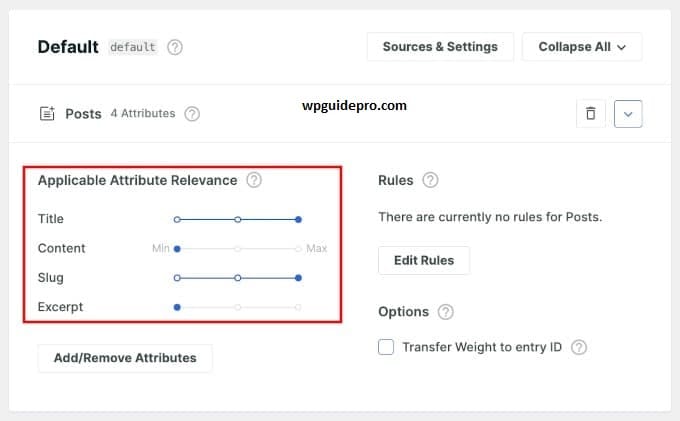Click the help icon beside Default engine name

pyautogui.click(x=175, y=47)
